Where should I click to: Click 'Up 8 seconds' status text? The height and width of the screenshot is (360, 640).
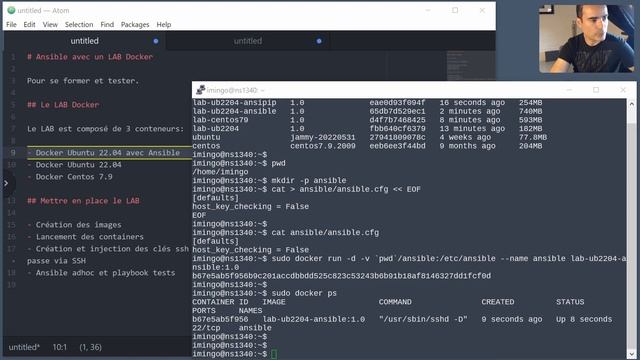click(x=584, y=319)
